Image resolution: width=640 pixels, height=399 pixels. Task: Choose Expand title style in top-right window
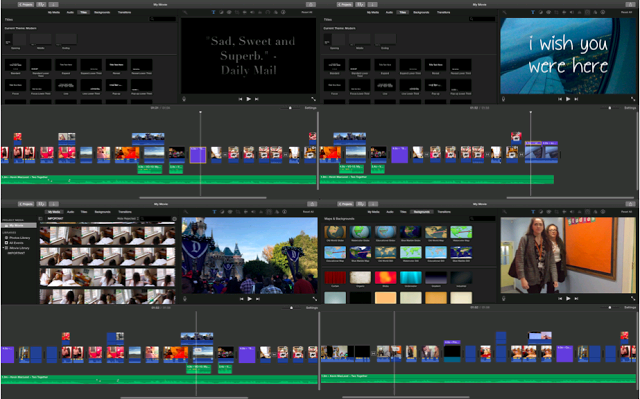pyautogui.click(x=385, y=66)
